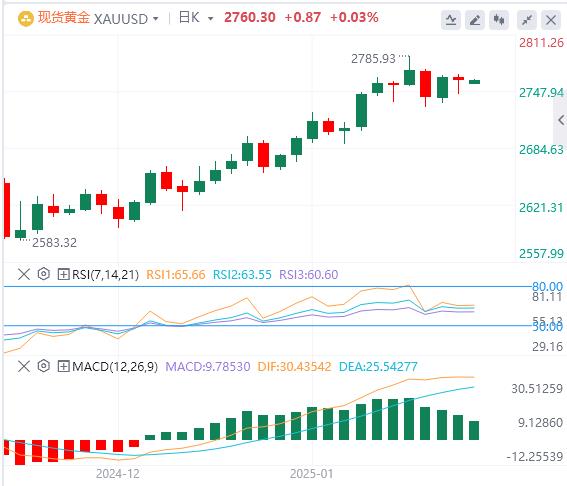Click the RSI3:60.60 value
Screen dimensions: 567x486
308,274
